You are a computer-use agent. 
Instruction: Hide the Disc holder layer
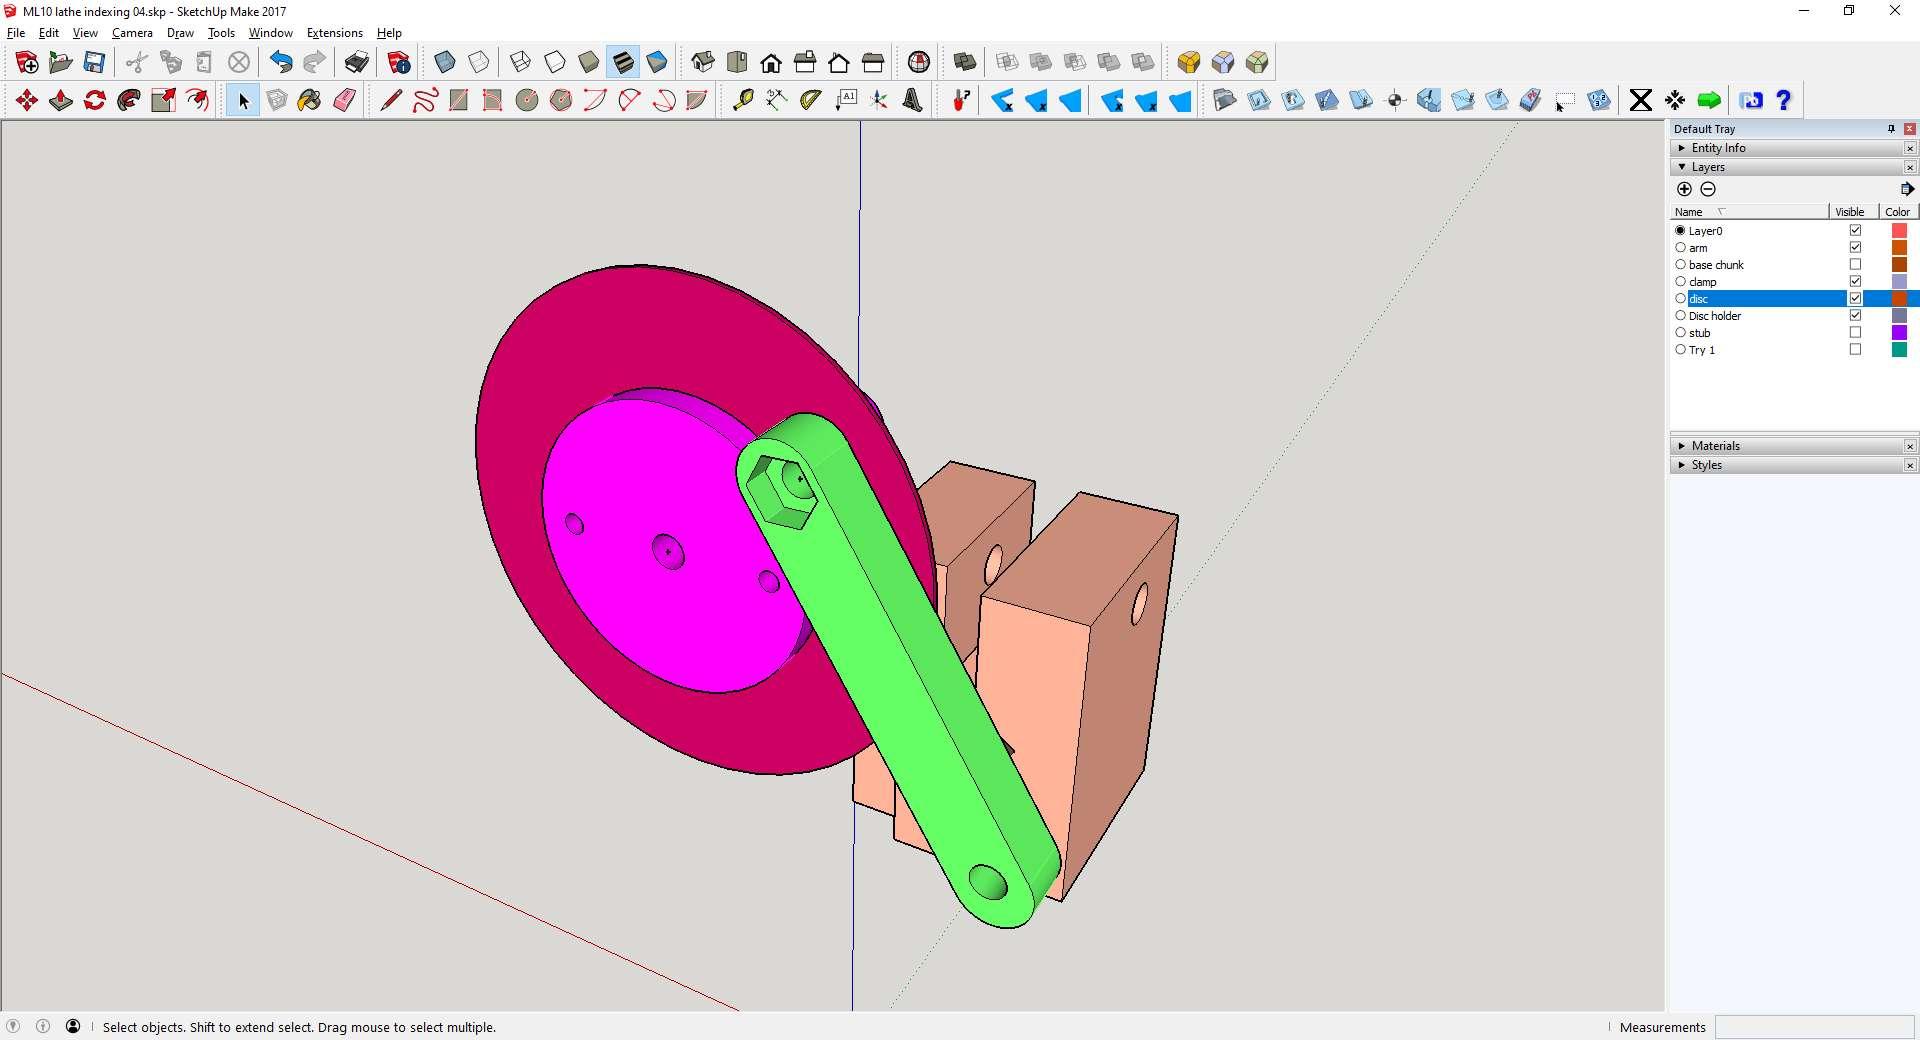click(1855, 316)
